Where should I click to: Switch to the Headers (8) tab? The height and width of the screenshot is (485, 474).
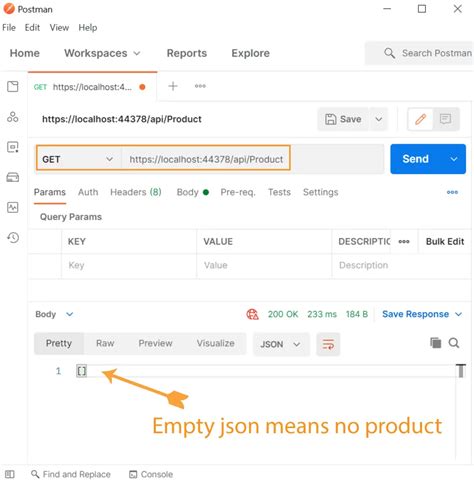pyautogui.click(x=136, y=192)
